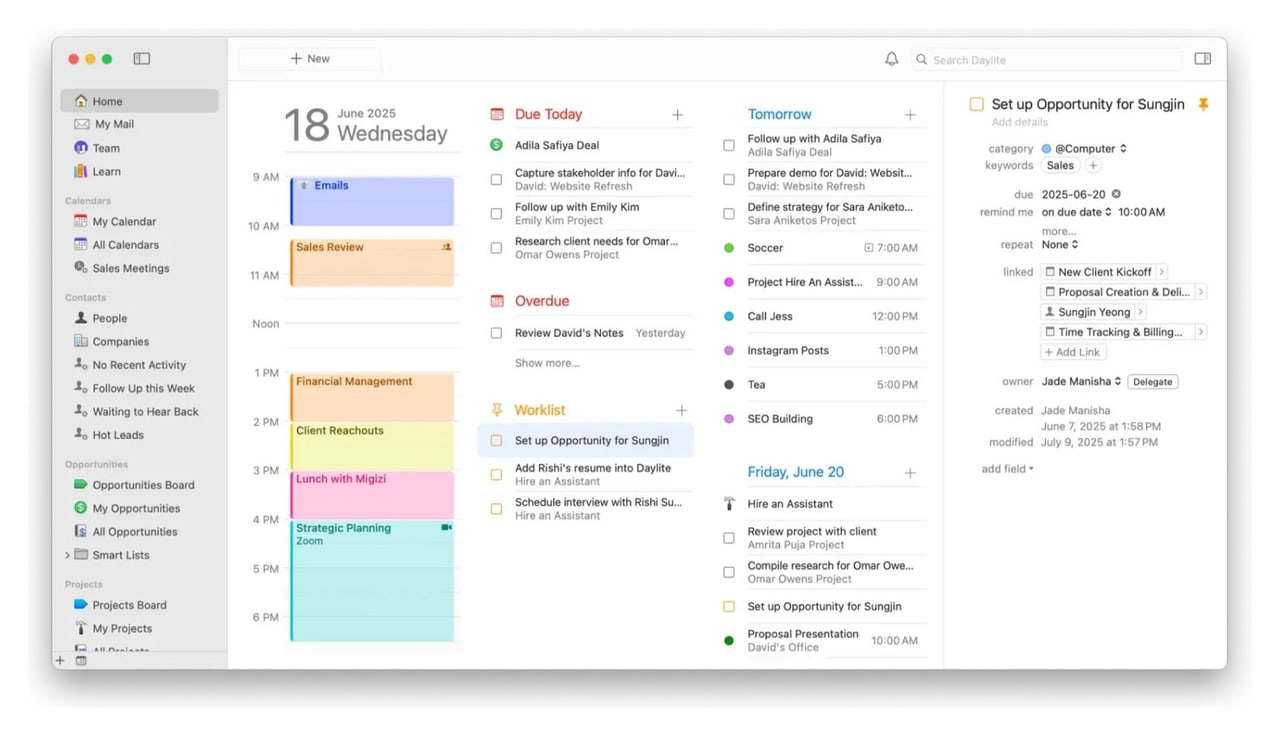1280x736 pixels.
Task: Open the repeat None dropdown
Action: (1060, 245)
